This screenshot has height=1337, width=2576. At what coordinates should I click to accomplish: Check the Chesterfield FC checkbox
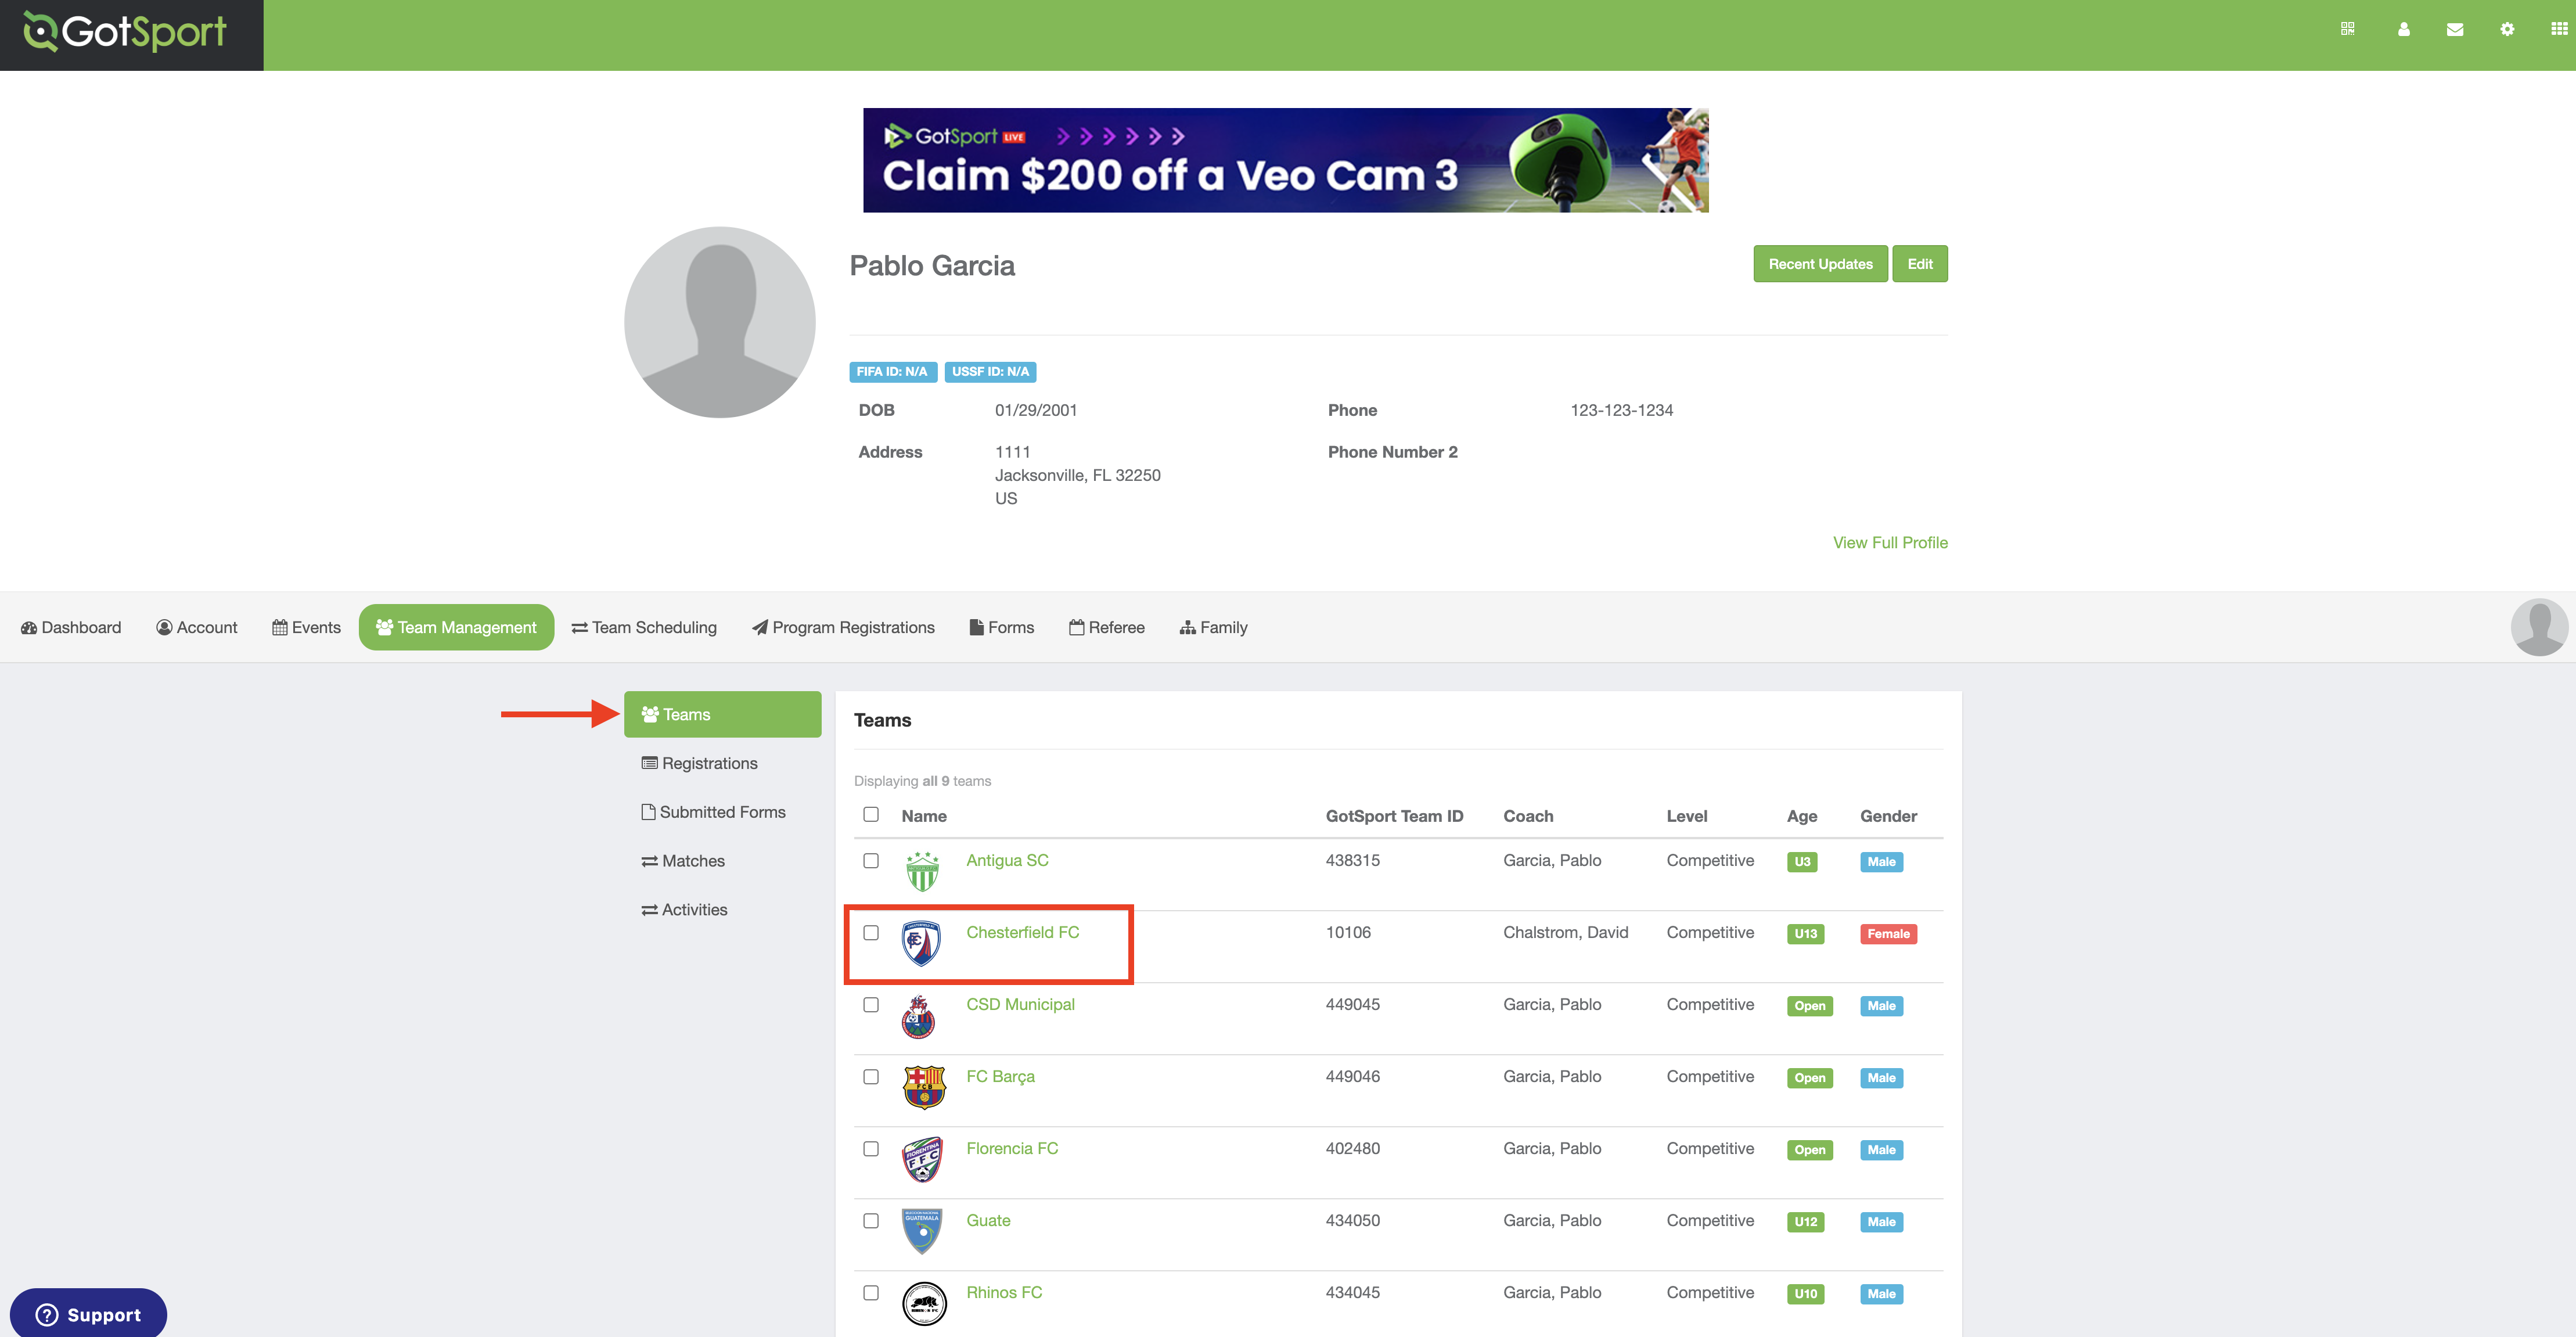pyautogui.click(x=871, y=932)
